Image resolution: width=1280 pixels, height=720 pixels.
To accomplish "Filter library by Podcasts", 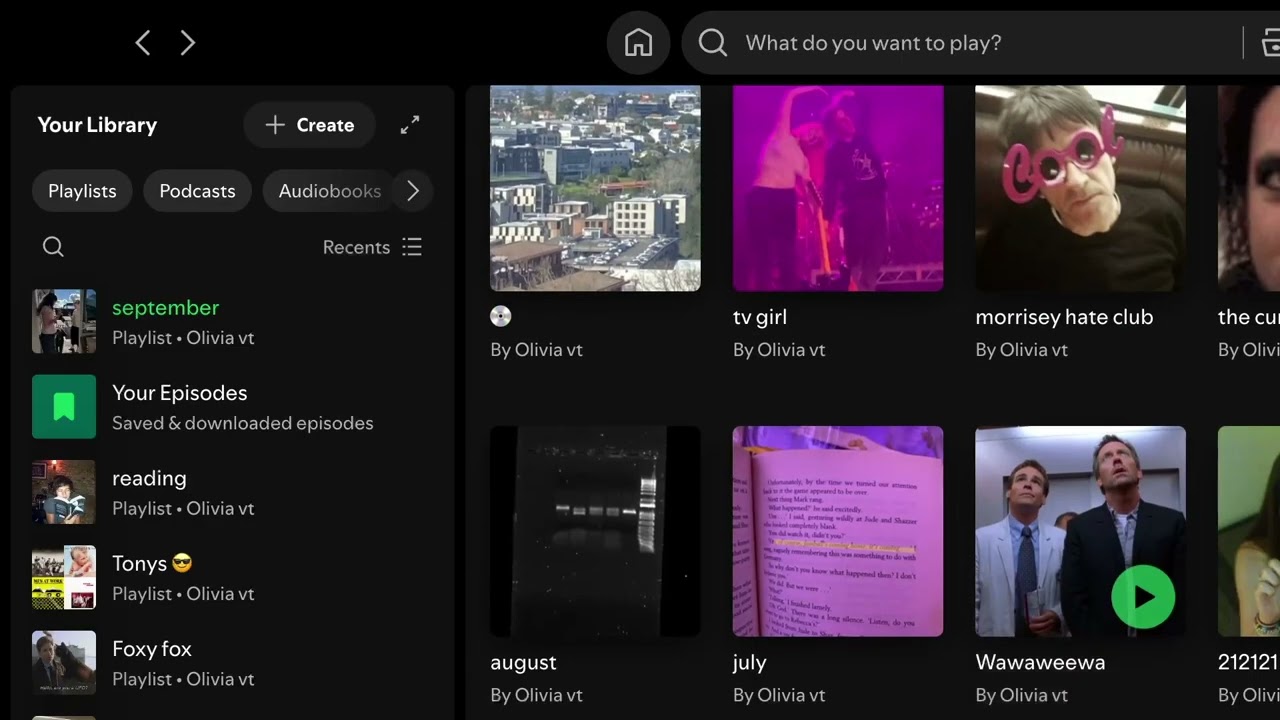I will pos(197,191).
